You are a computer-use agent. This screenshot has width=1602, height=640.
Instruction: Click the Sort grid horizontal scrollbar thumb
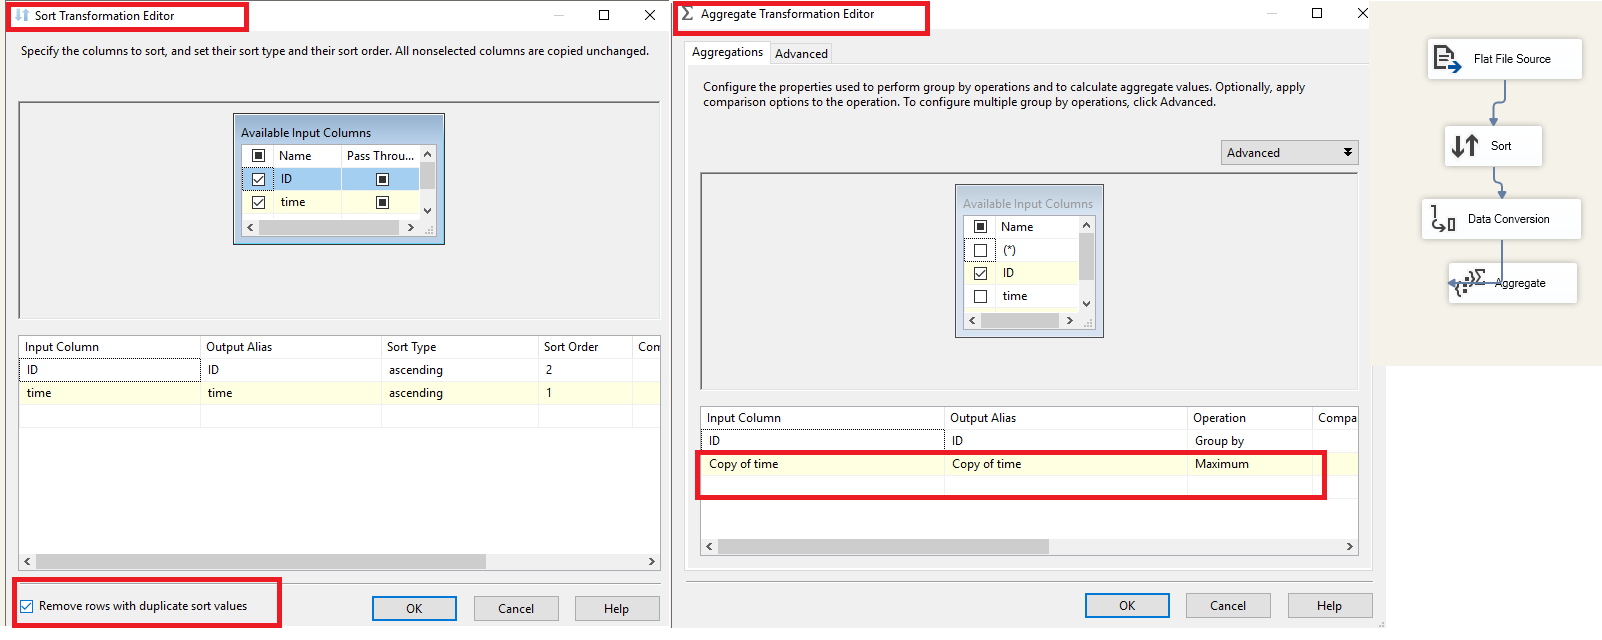coord(260,562)
